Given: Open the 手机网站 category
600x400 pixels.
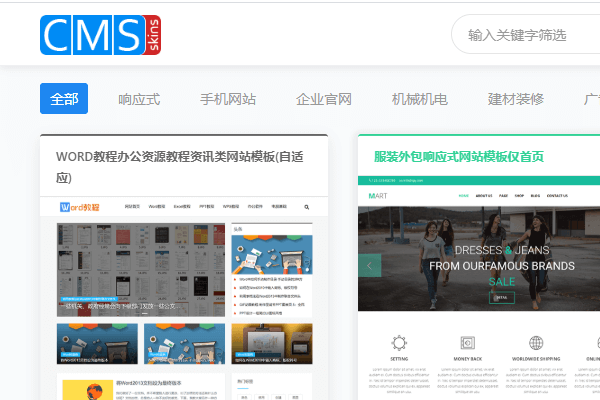Looking at the screenshot, I should click(228, 100).
